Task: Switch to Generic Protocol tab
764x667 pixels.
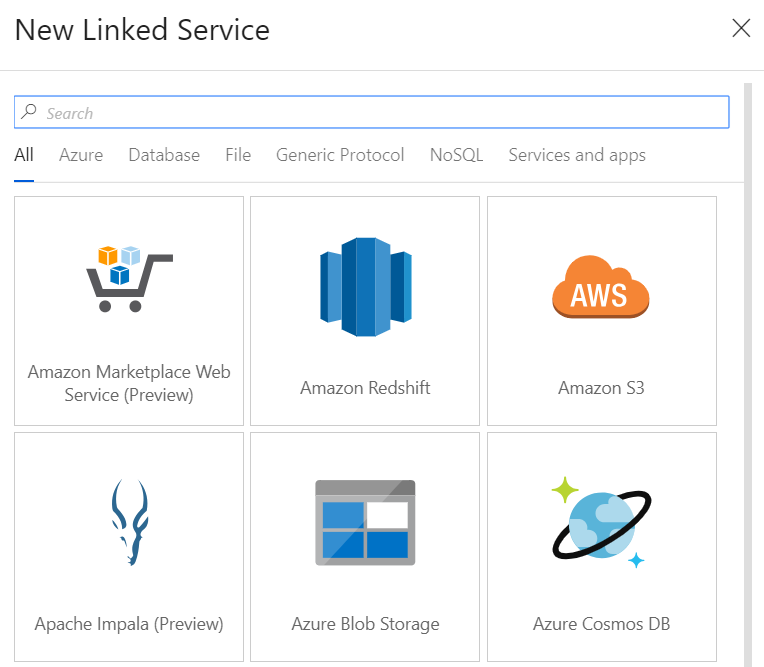Action: tap(340, 155)
